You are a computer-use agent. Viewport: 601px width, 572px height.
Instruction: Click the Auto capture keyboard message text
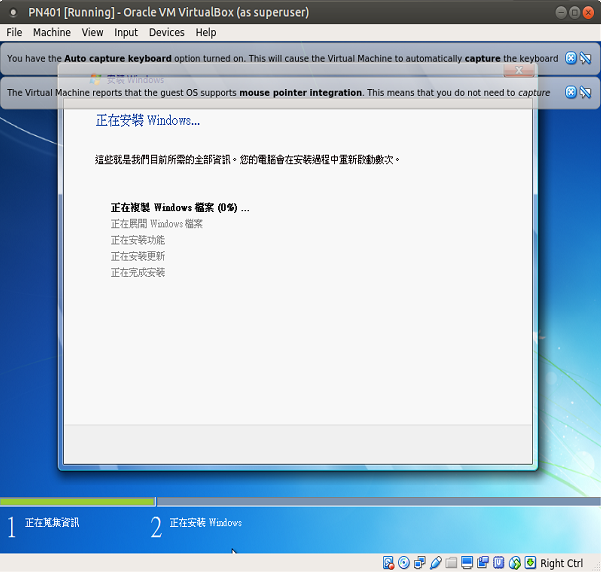click(282, 59)
